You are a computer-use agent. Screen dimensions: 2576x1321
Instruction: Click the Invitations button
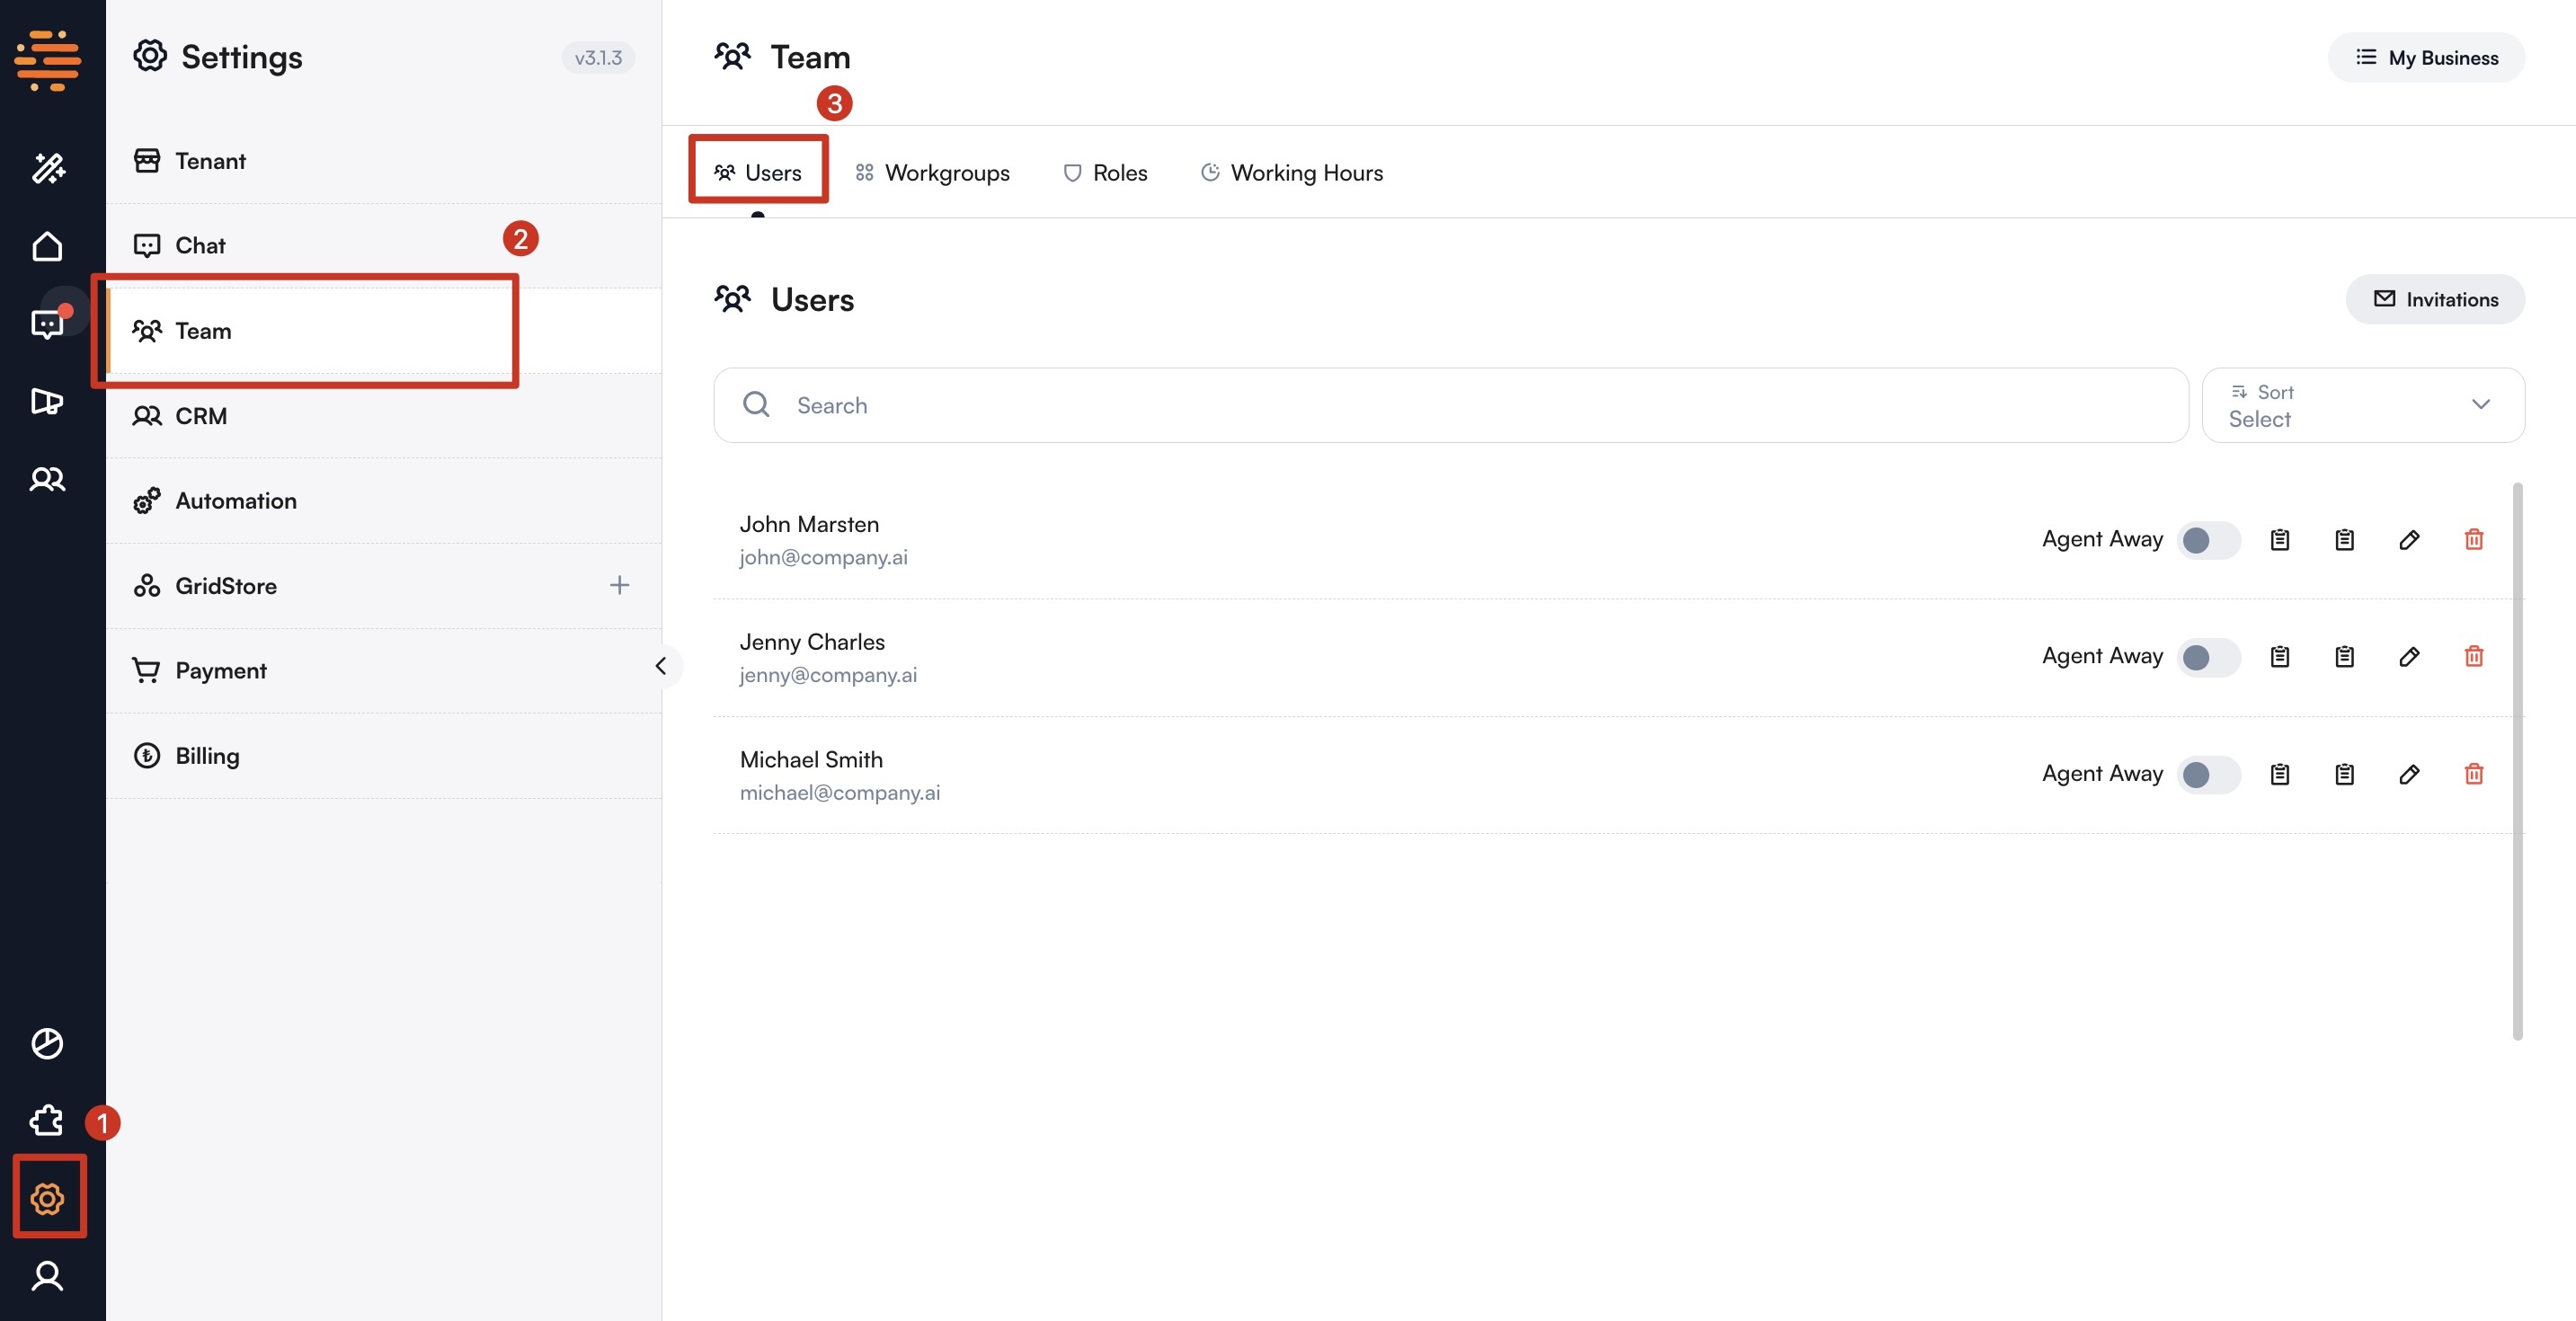[2435, 299]
